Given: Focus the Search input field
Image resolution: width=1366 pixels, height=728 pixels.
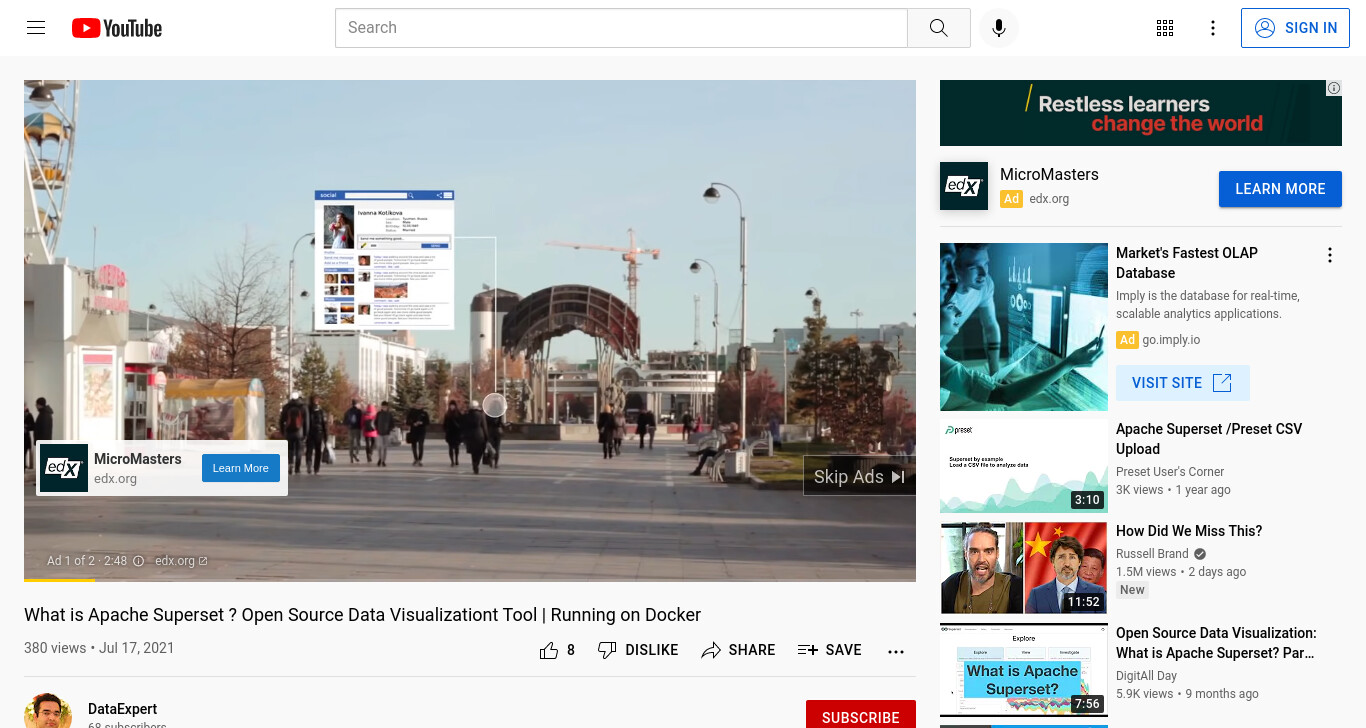Looking at the screenshot, I should (x=621, y=28).
